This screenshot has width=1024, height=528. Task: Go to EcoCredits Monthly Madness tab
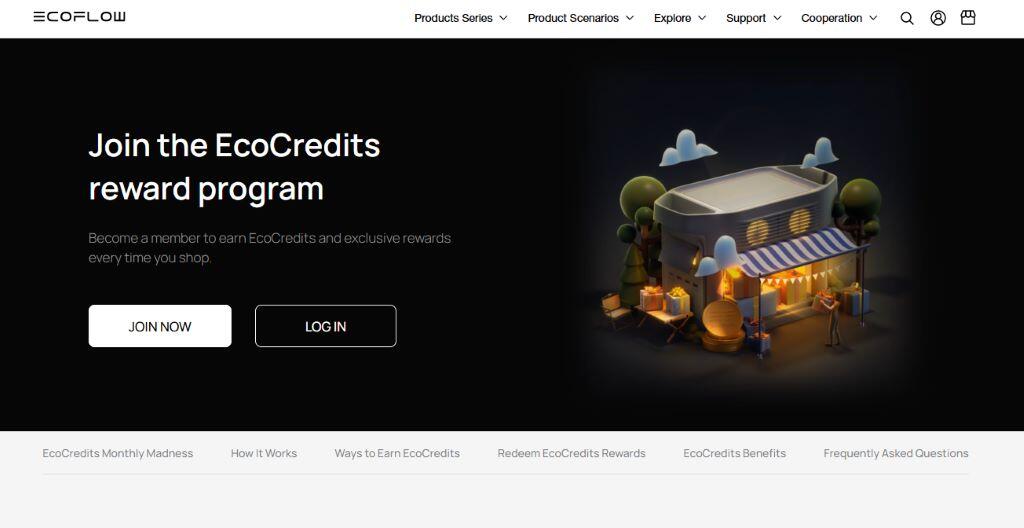118,453
